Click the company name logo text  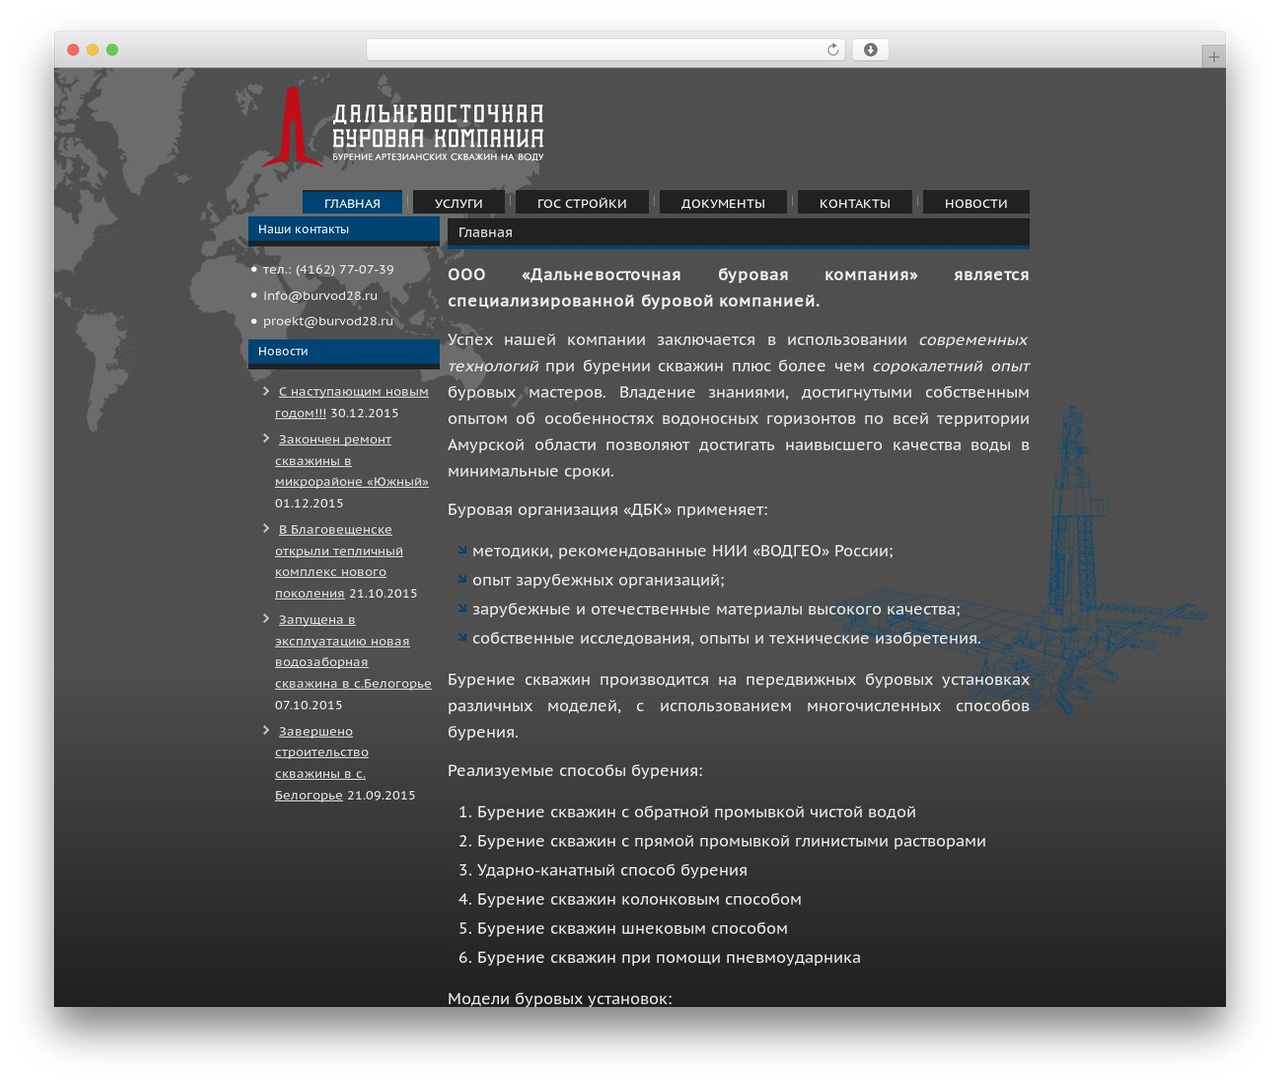[x=438, y=131]
